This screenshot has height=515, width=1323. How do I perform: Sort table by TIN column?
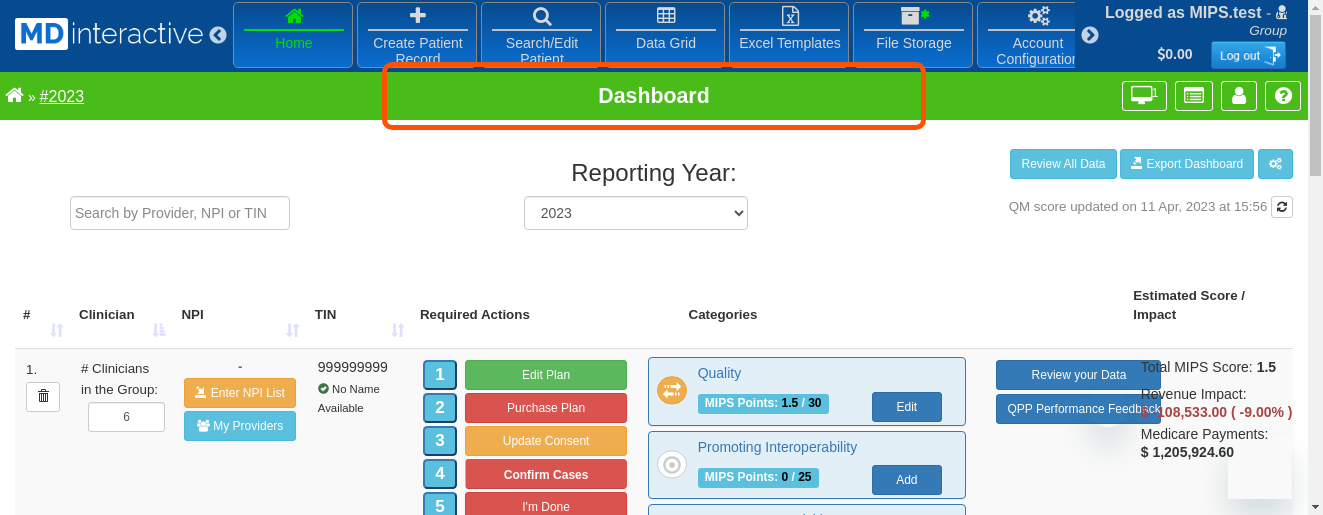(397, 330)
